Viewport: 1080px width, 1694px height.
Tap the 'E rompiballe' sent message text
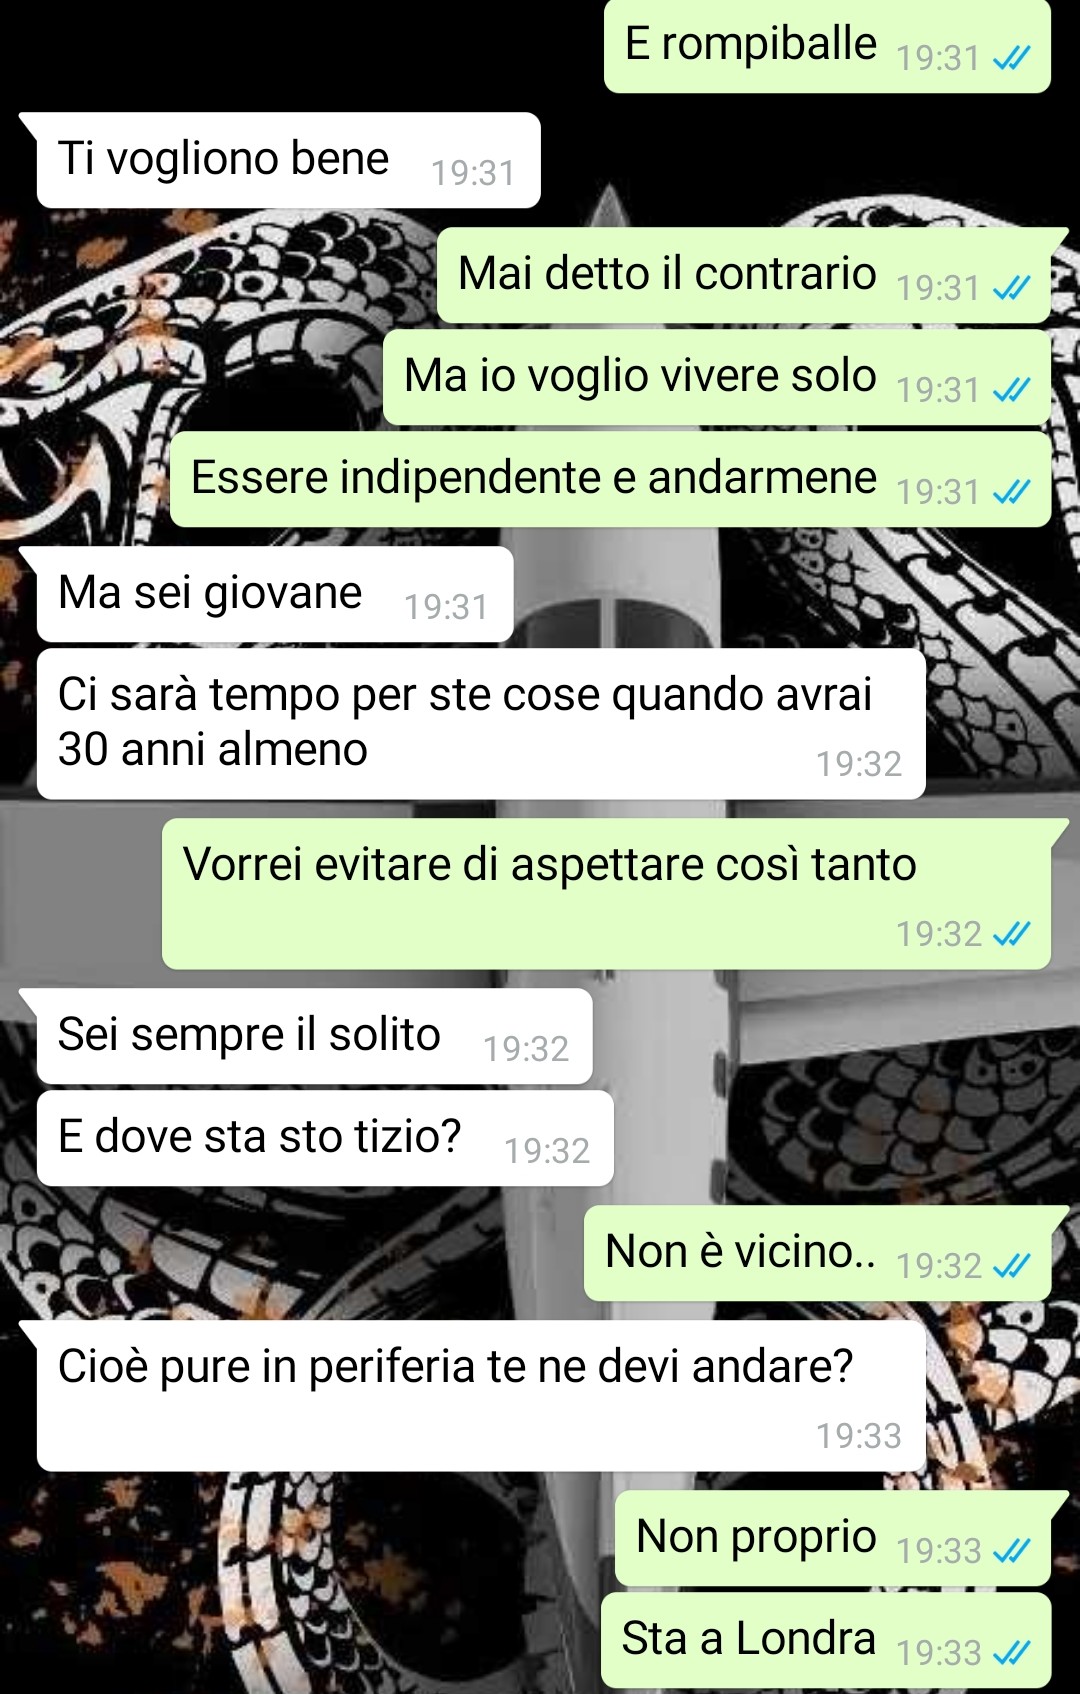(x=751, y=44)
